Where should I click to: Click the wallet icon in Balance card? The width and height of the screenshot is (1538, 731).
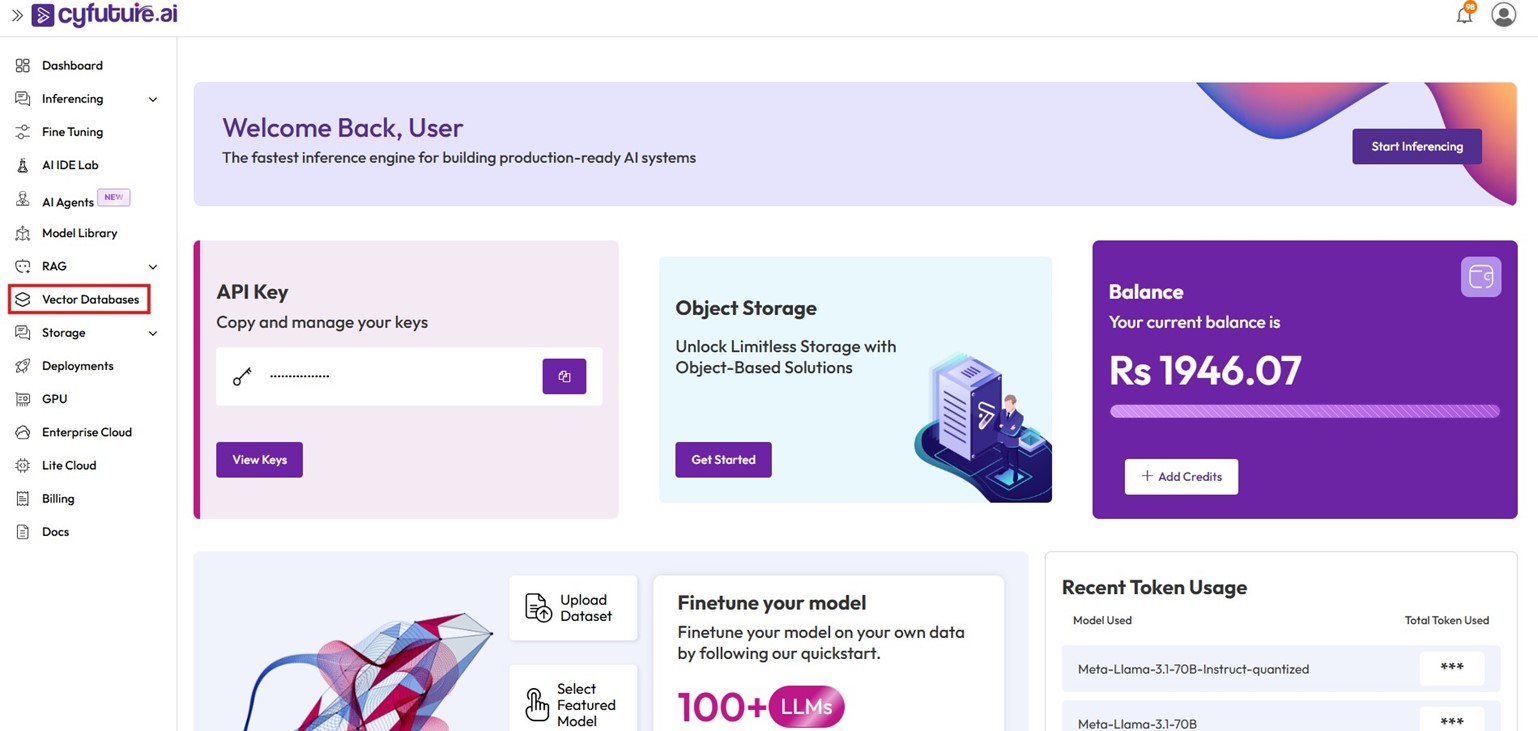pos(1480,277)
